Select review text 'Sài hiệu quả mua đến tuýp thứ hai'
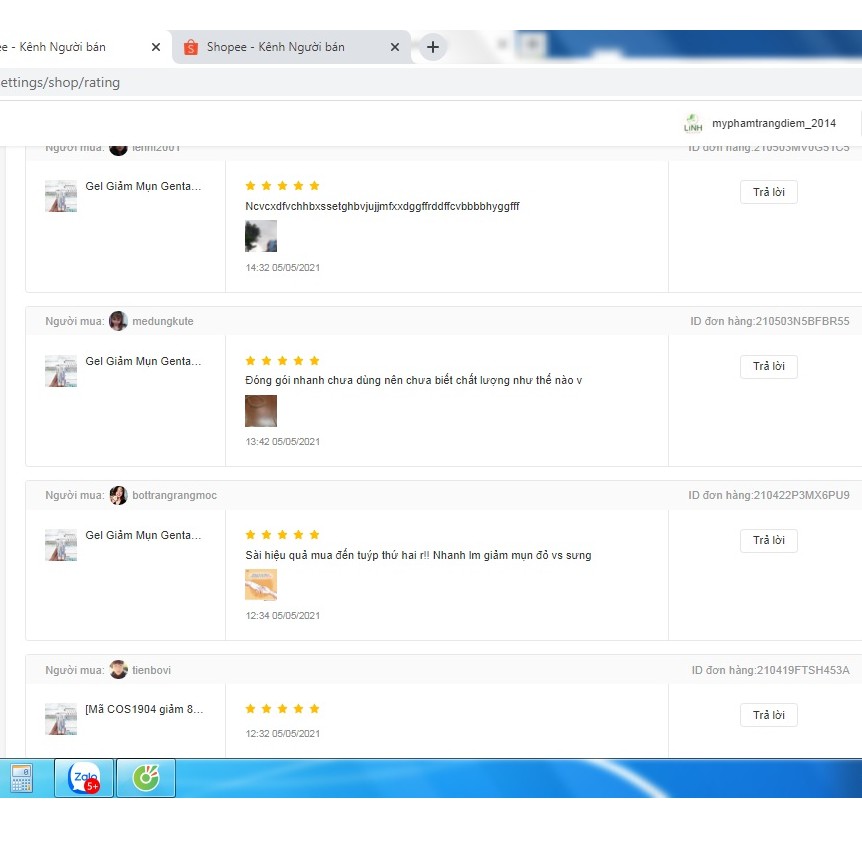The height and width of the screenshot is (862, 862). (331, 555)
